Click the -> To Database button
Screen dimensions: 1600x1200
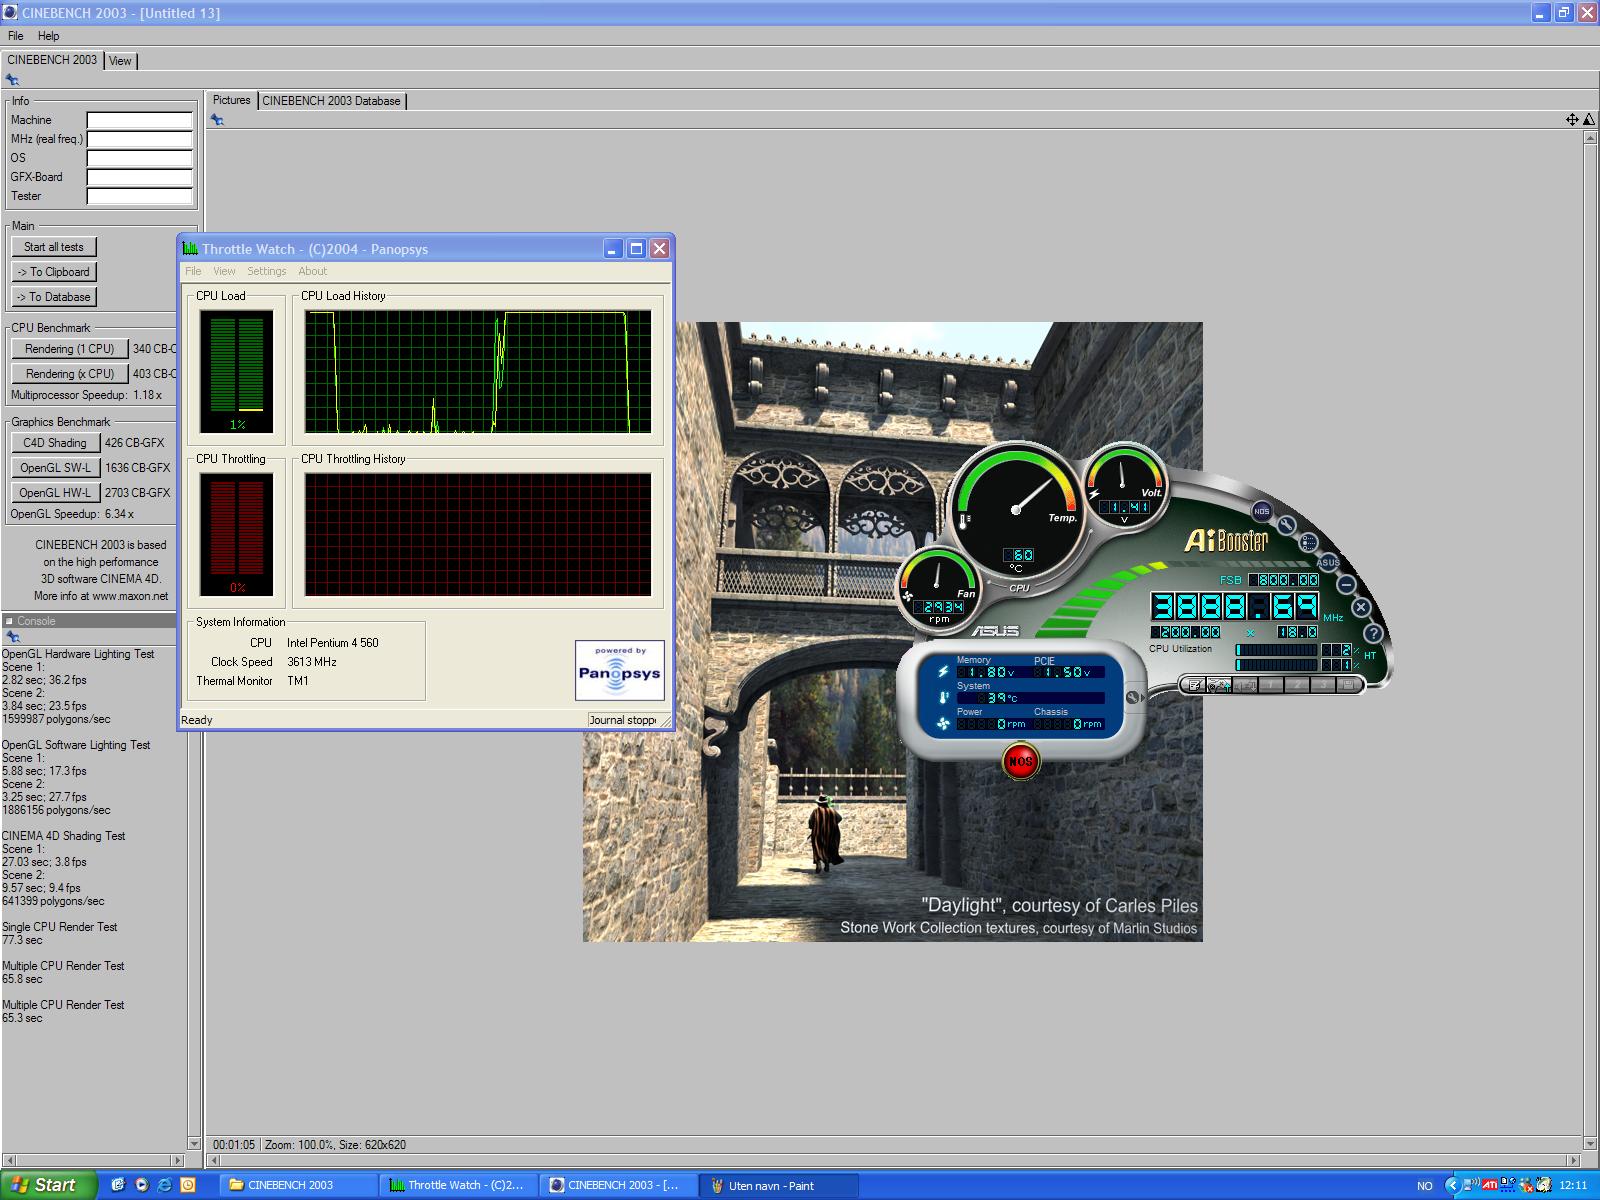point(54,297)
